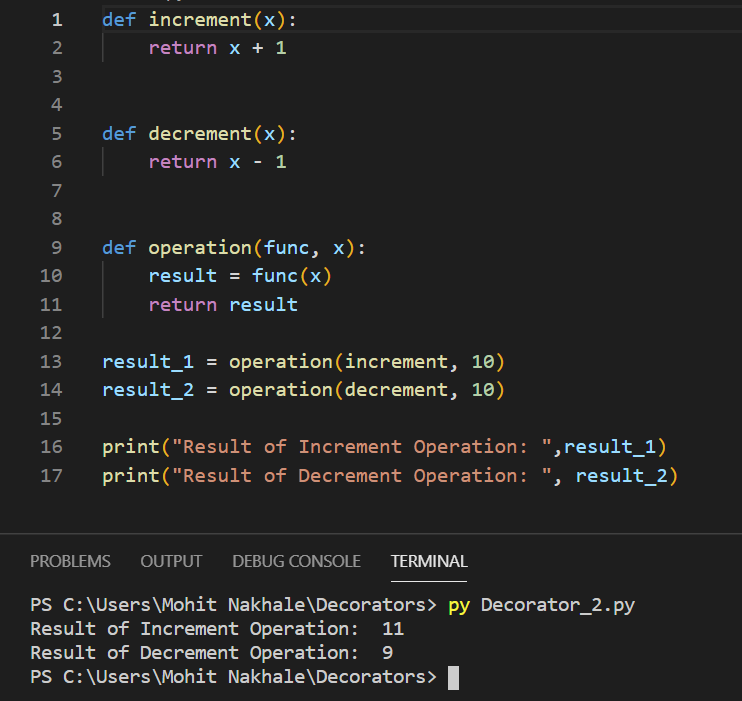Image resolution: width=742 pixels, height=701 pixels.
Task: Open the DEBUG CONSOLE tab
Action: coord(296,561)
